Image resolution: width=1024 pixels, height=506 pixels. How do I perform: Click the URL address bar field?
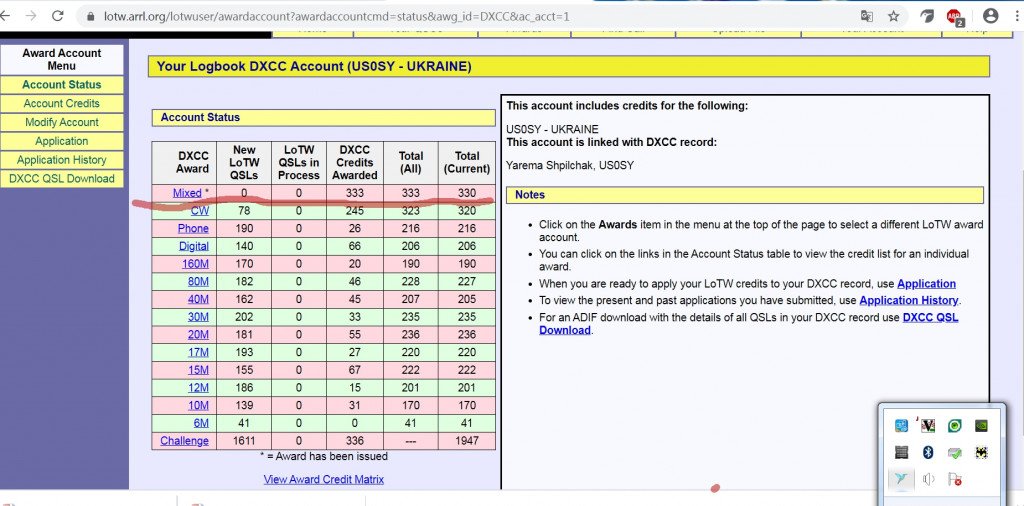click(x=450, y=17)
